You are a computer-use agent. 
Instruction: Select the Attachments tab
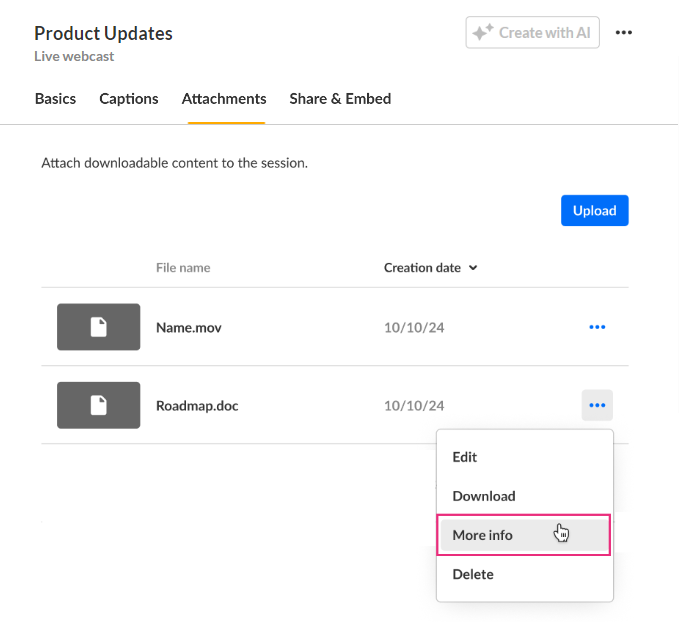coord(224,99)
